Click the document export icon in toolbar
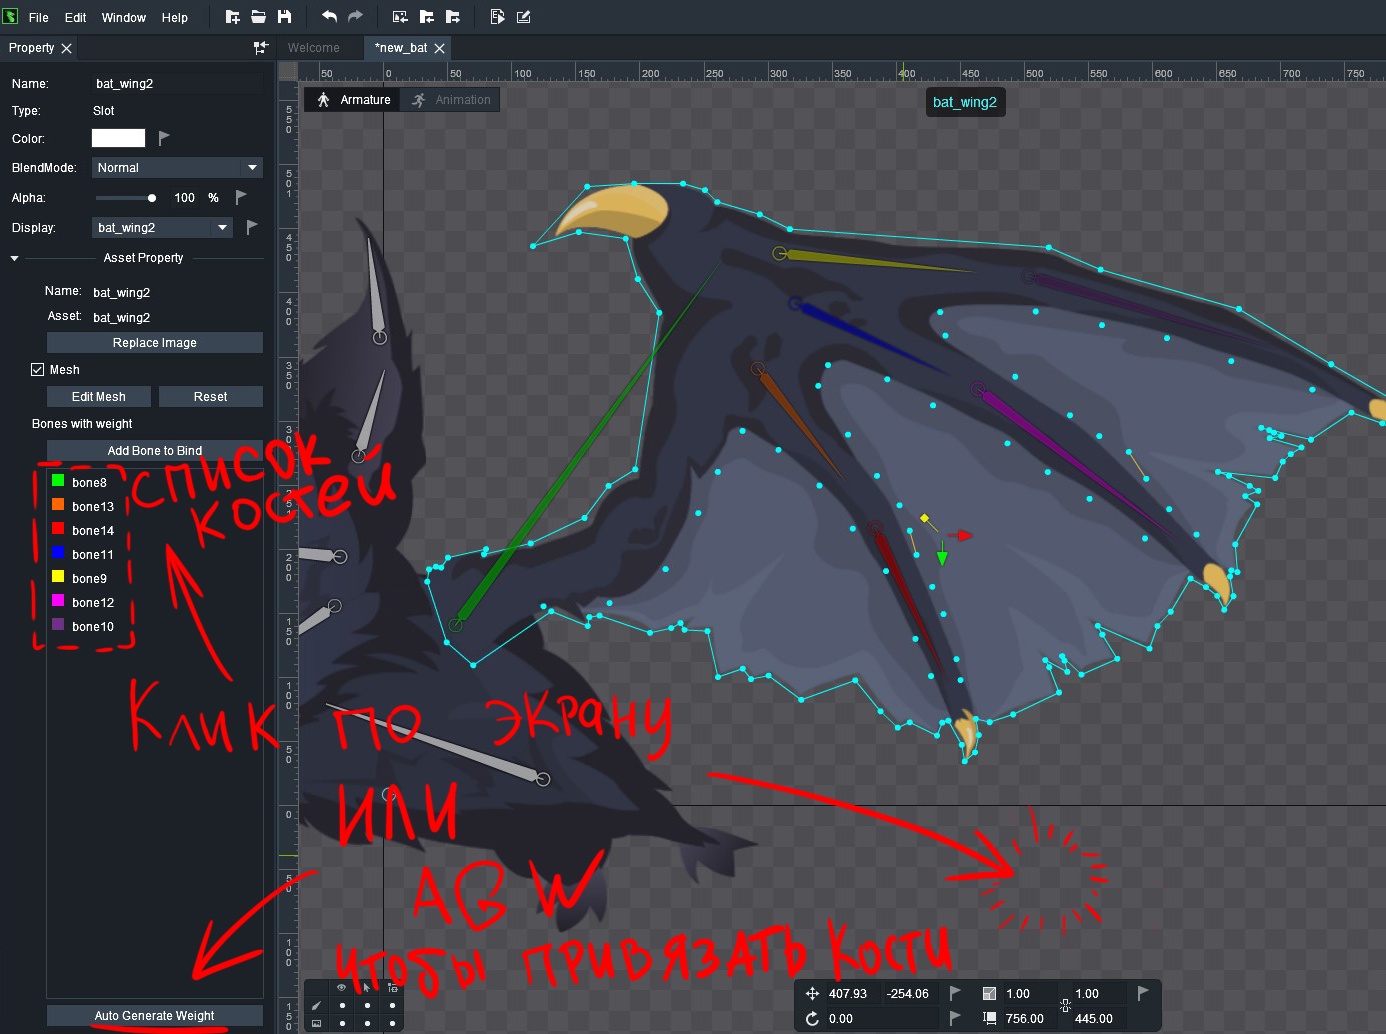Screen dimensions: 1386x1034 (x=497, y=17)
